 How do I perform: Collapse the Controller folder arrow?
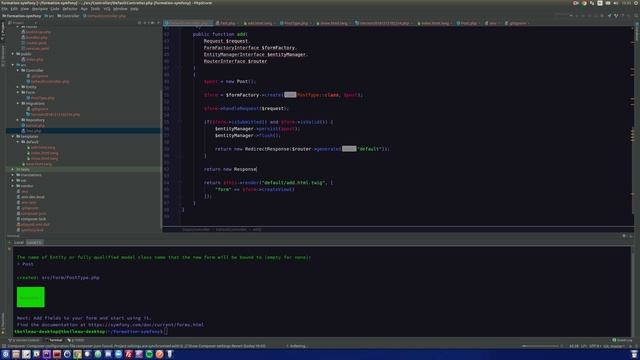18,71
